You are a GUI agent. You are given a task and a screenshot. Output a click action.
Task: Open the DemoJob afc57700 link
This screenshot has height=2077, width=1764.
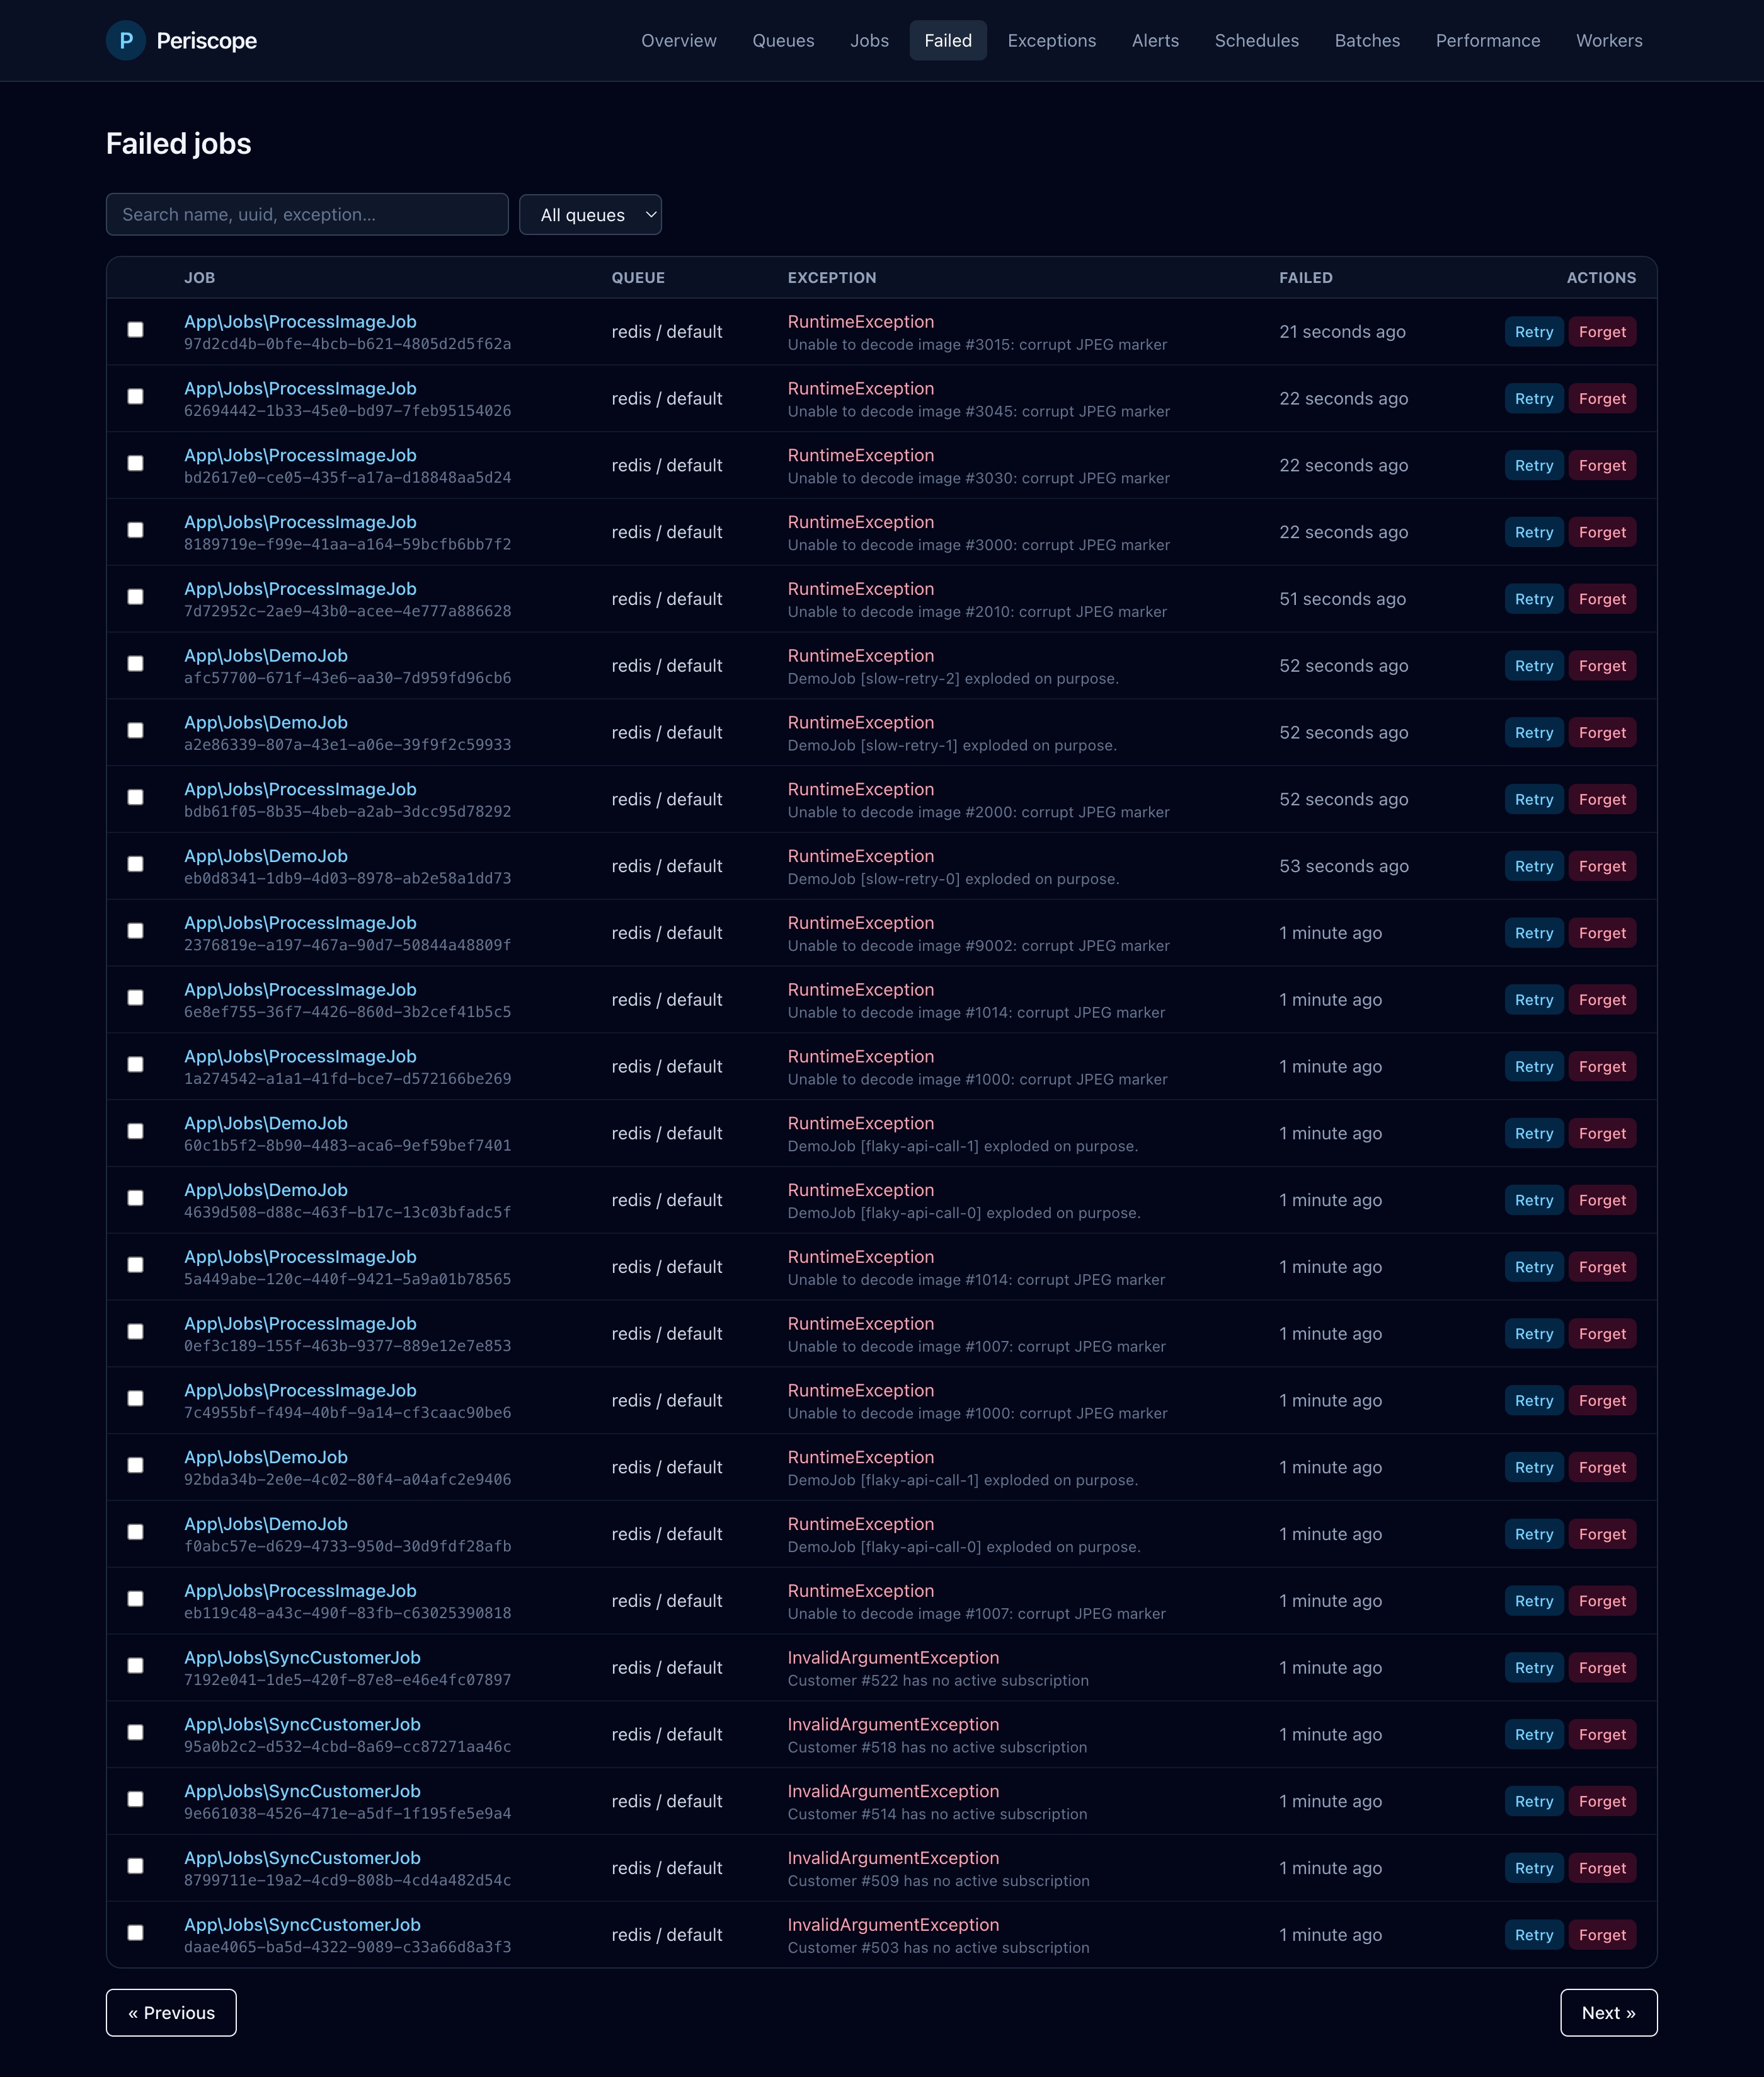(x=266, y=656)
